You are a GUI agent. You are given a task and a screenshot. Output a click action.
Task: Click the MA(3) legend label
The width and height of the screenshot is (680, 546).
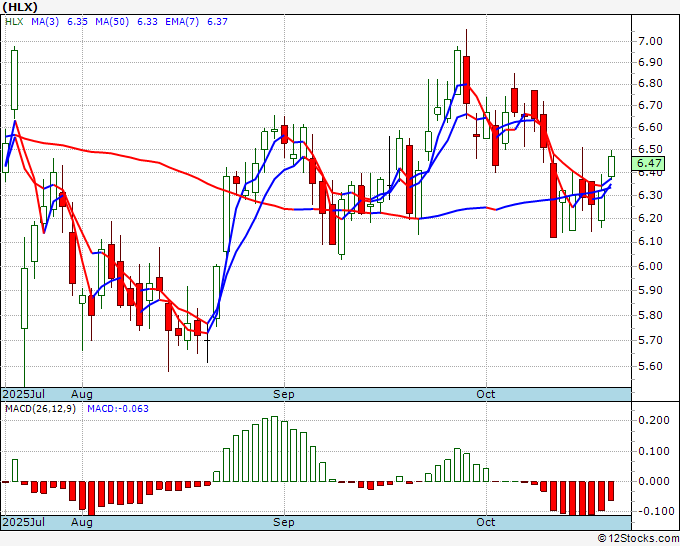(45, 22)
